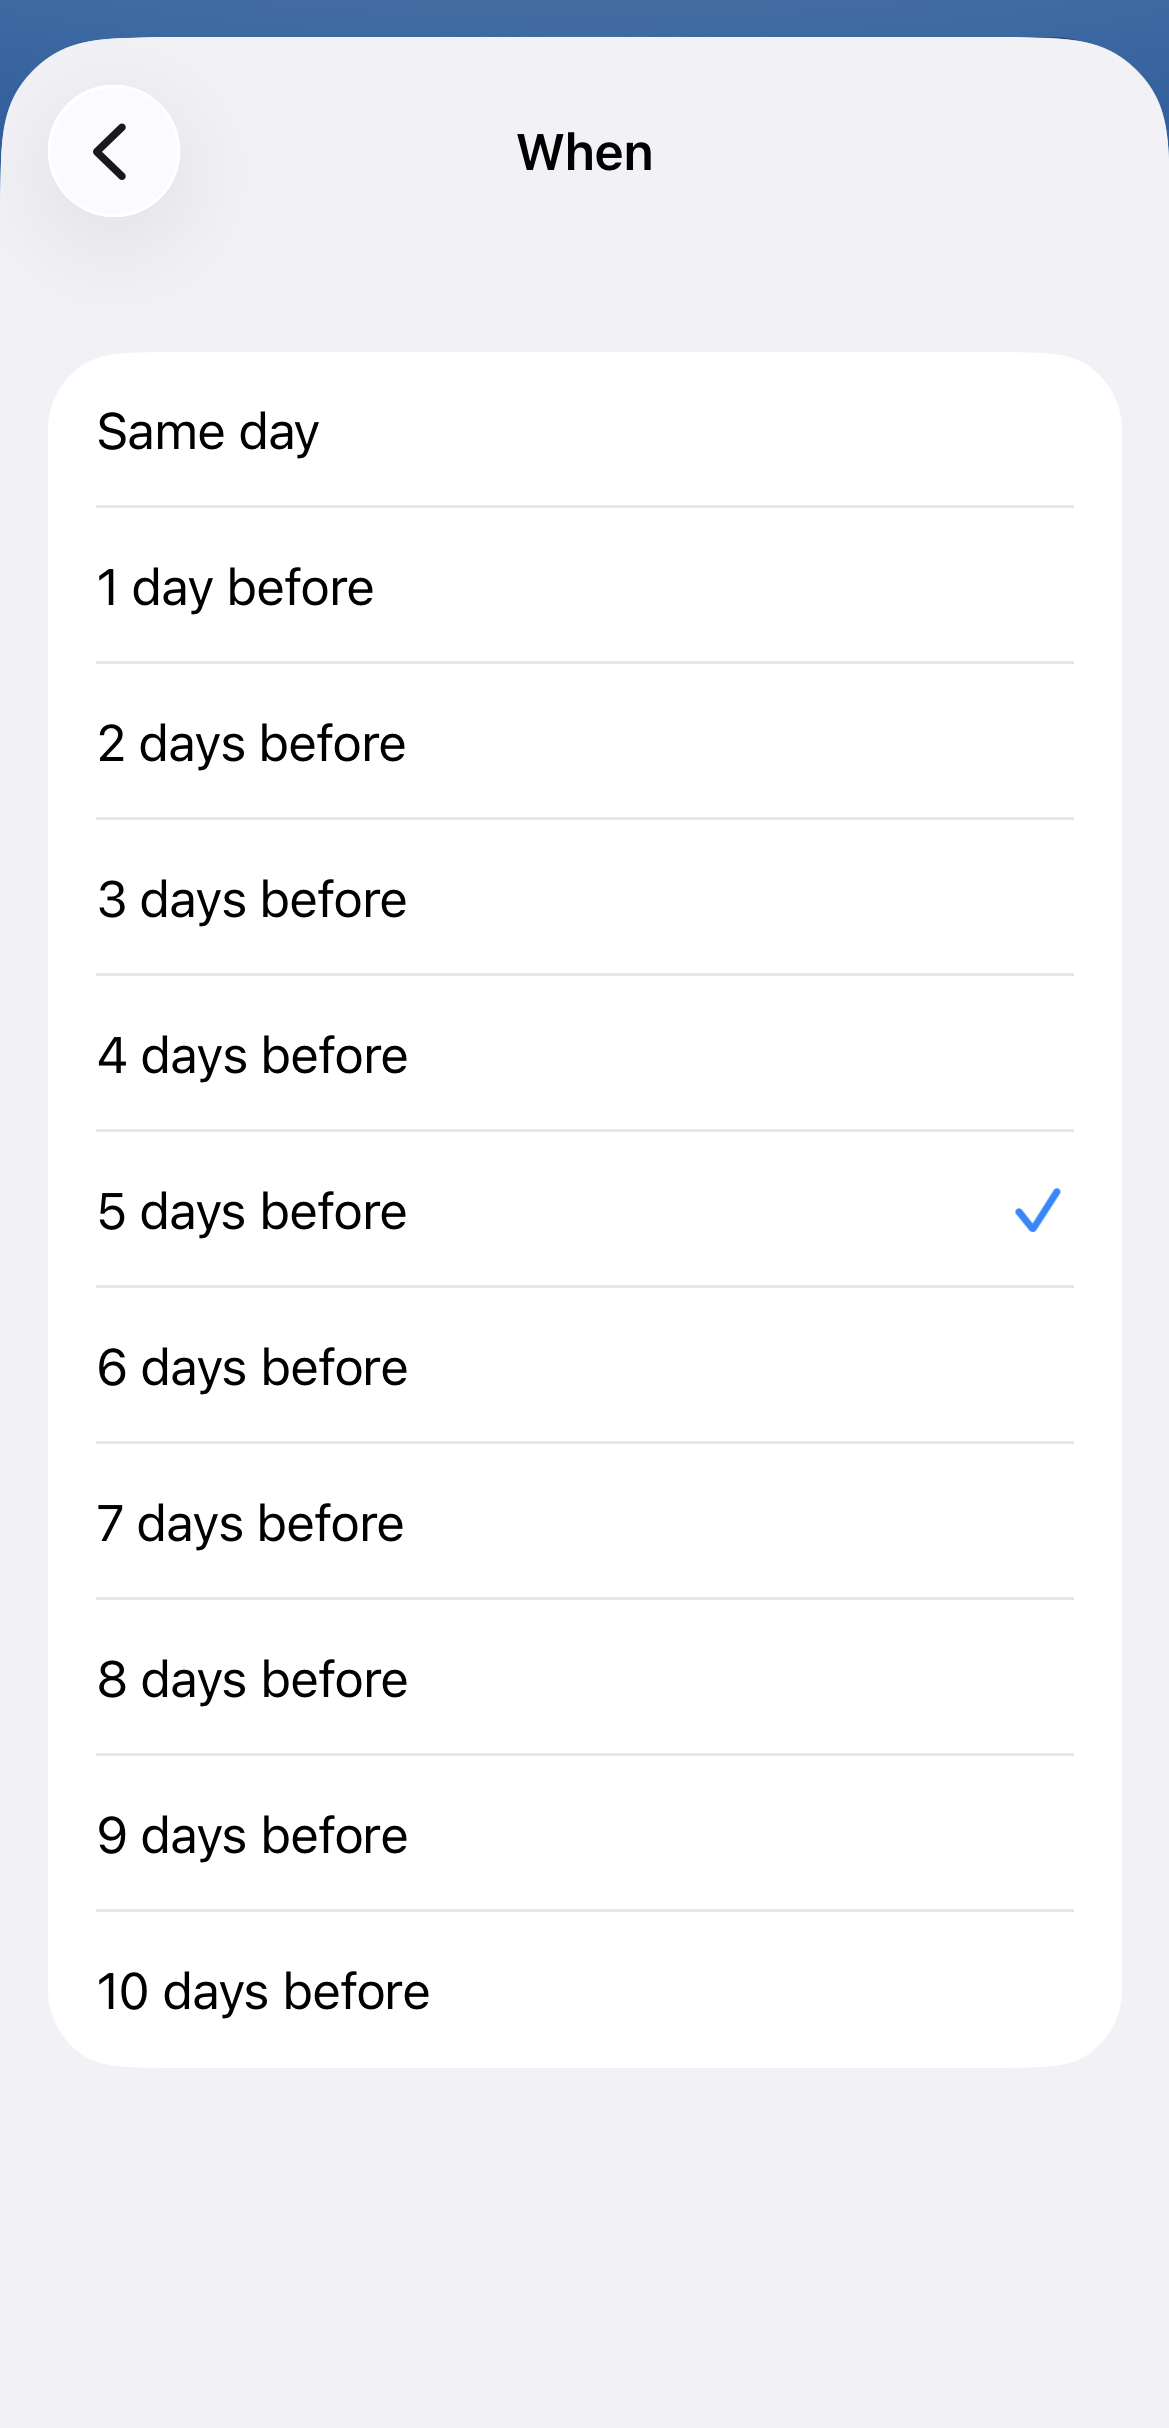Tap the back chevron icon

click(113, 151)
